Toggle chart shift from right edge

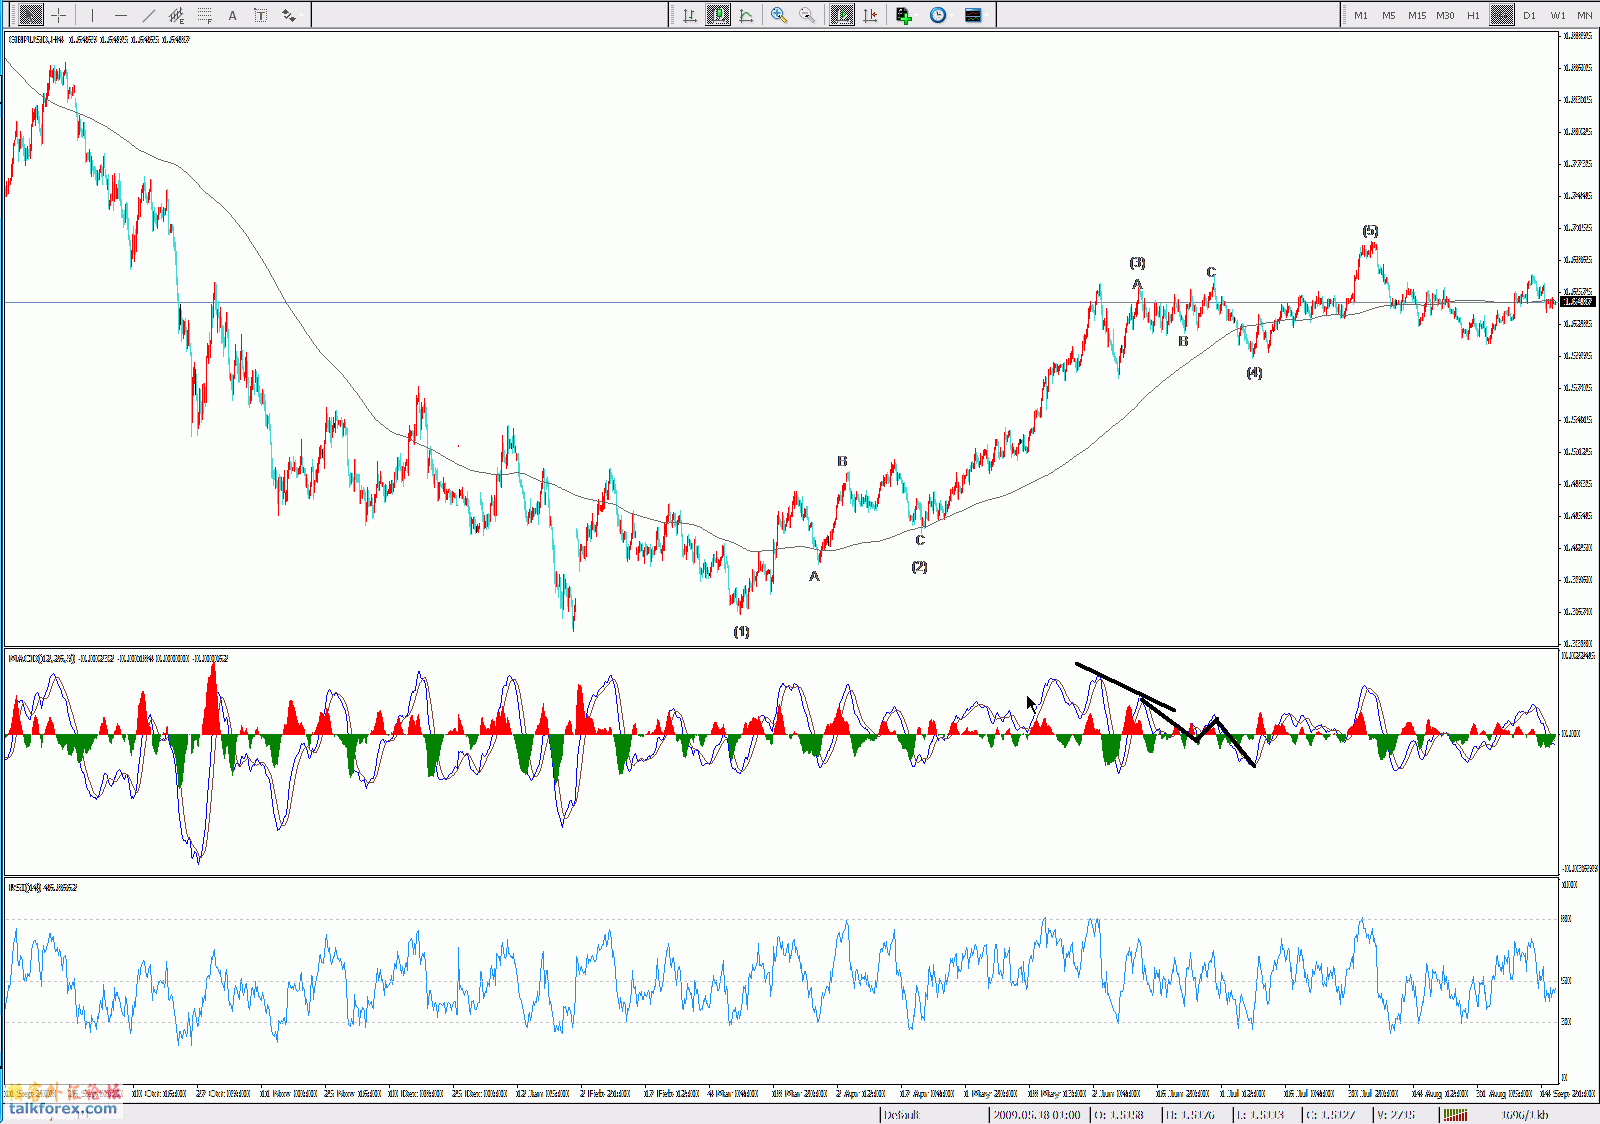870,15
